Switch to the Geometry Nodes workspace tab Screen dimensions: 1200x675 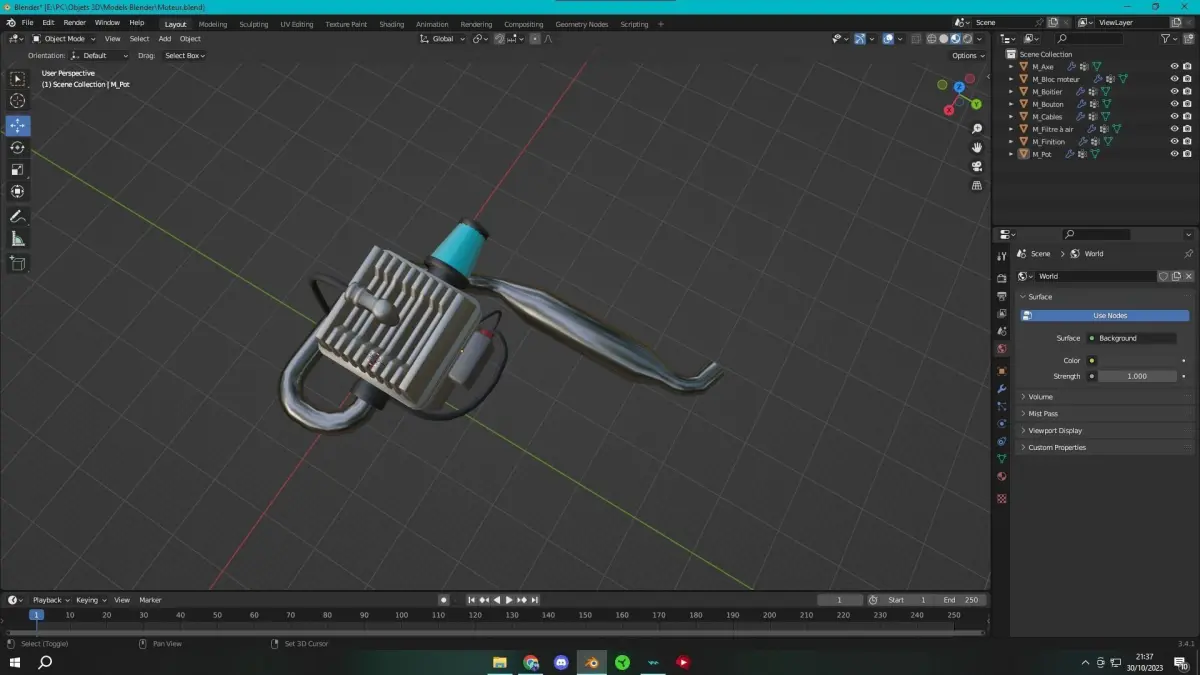pyautogui.click(x=581, y=24)
